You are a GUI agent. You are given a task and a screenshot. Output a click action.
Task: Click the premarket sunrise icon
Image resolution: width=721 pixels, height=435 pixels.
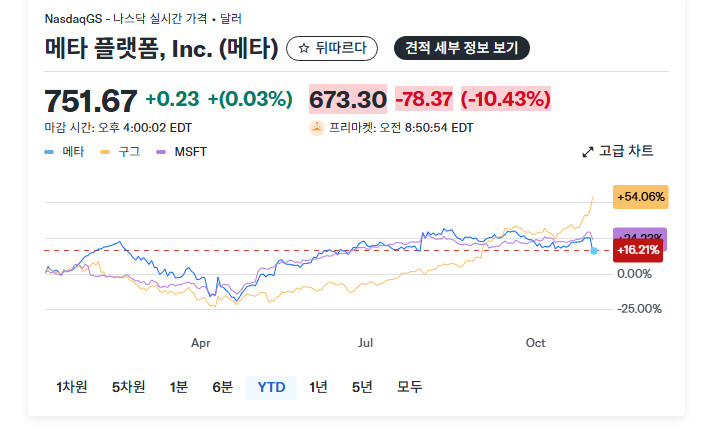pyautogui.click(x=317, y=128)
